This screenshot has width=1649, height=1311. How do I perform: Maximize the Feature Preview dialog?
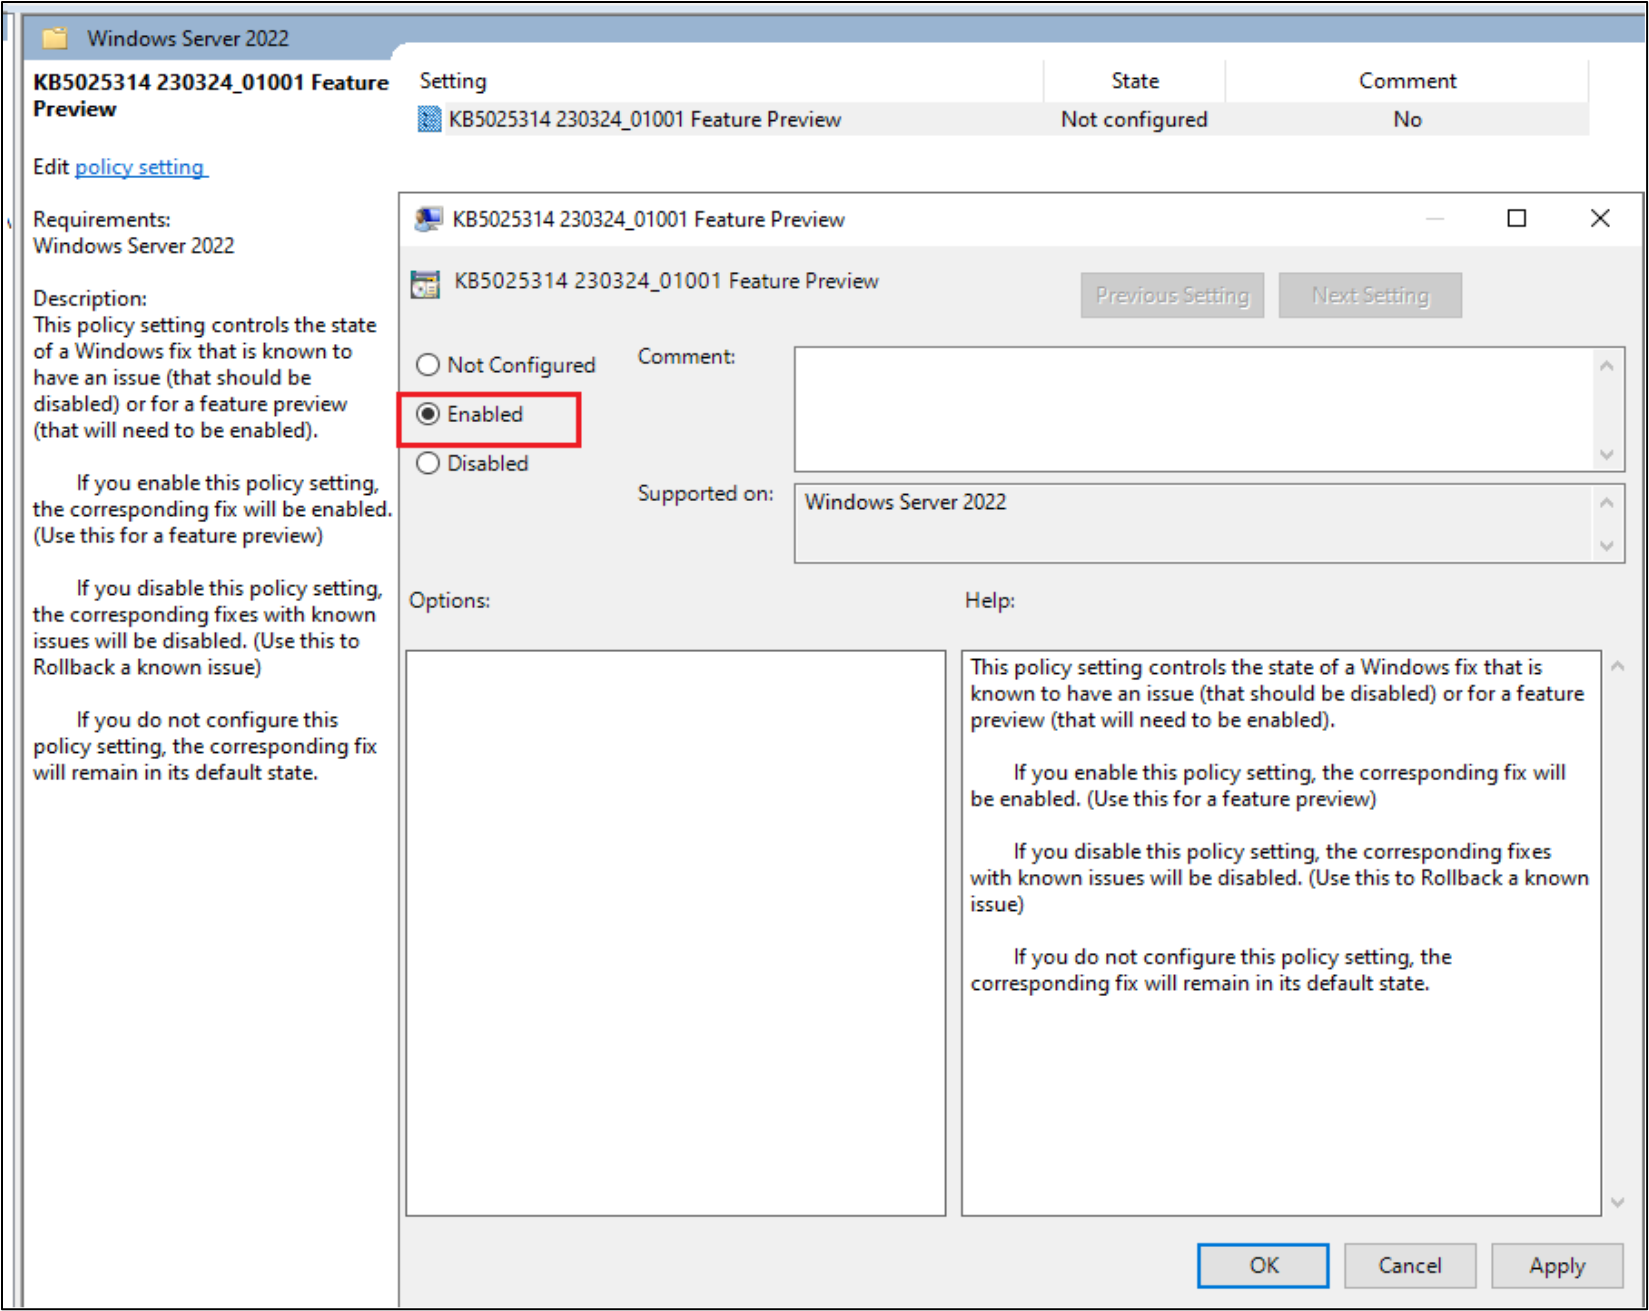point(1517,218)
